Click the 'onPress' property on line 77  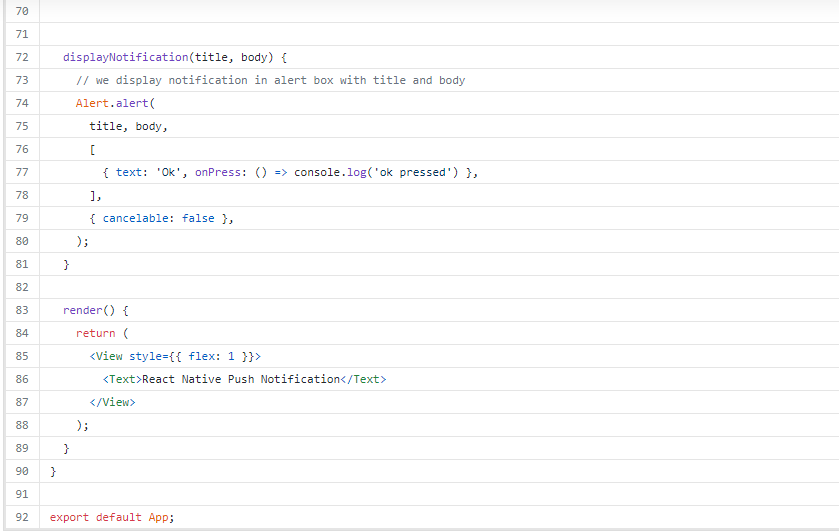click(218, 172)
